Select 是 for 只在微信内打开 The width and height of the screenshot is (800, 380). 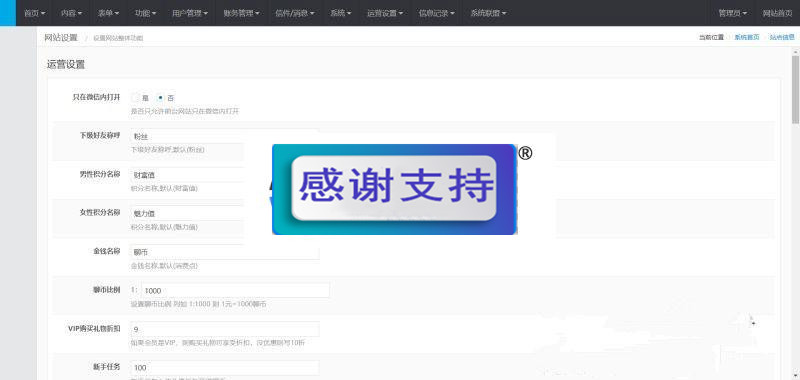(x=135, y=97)
